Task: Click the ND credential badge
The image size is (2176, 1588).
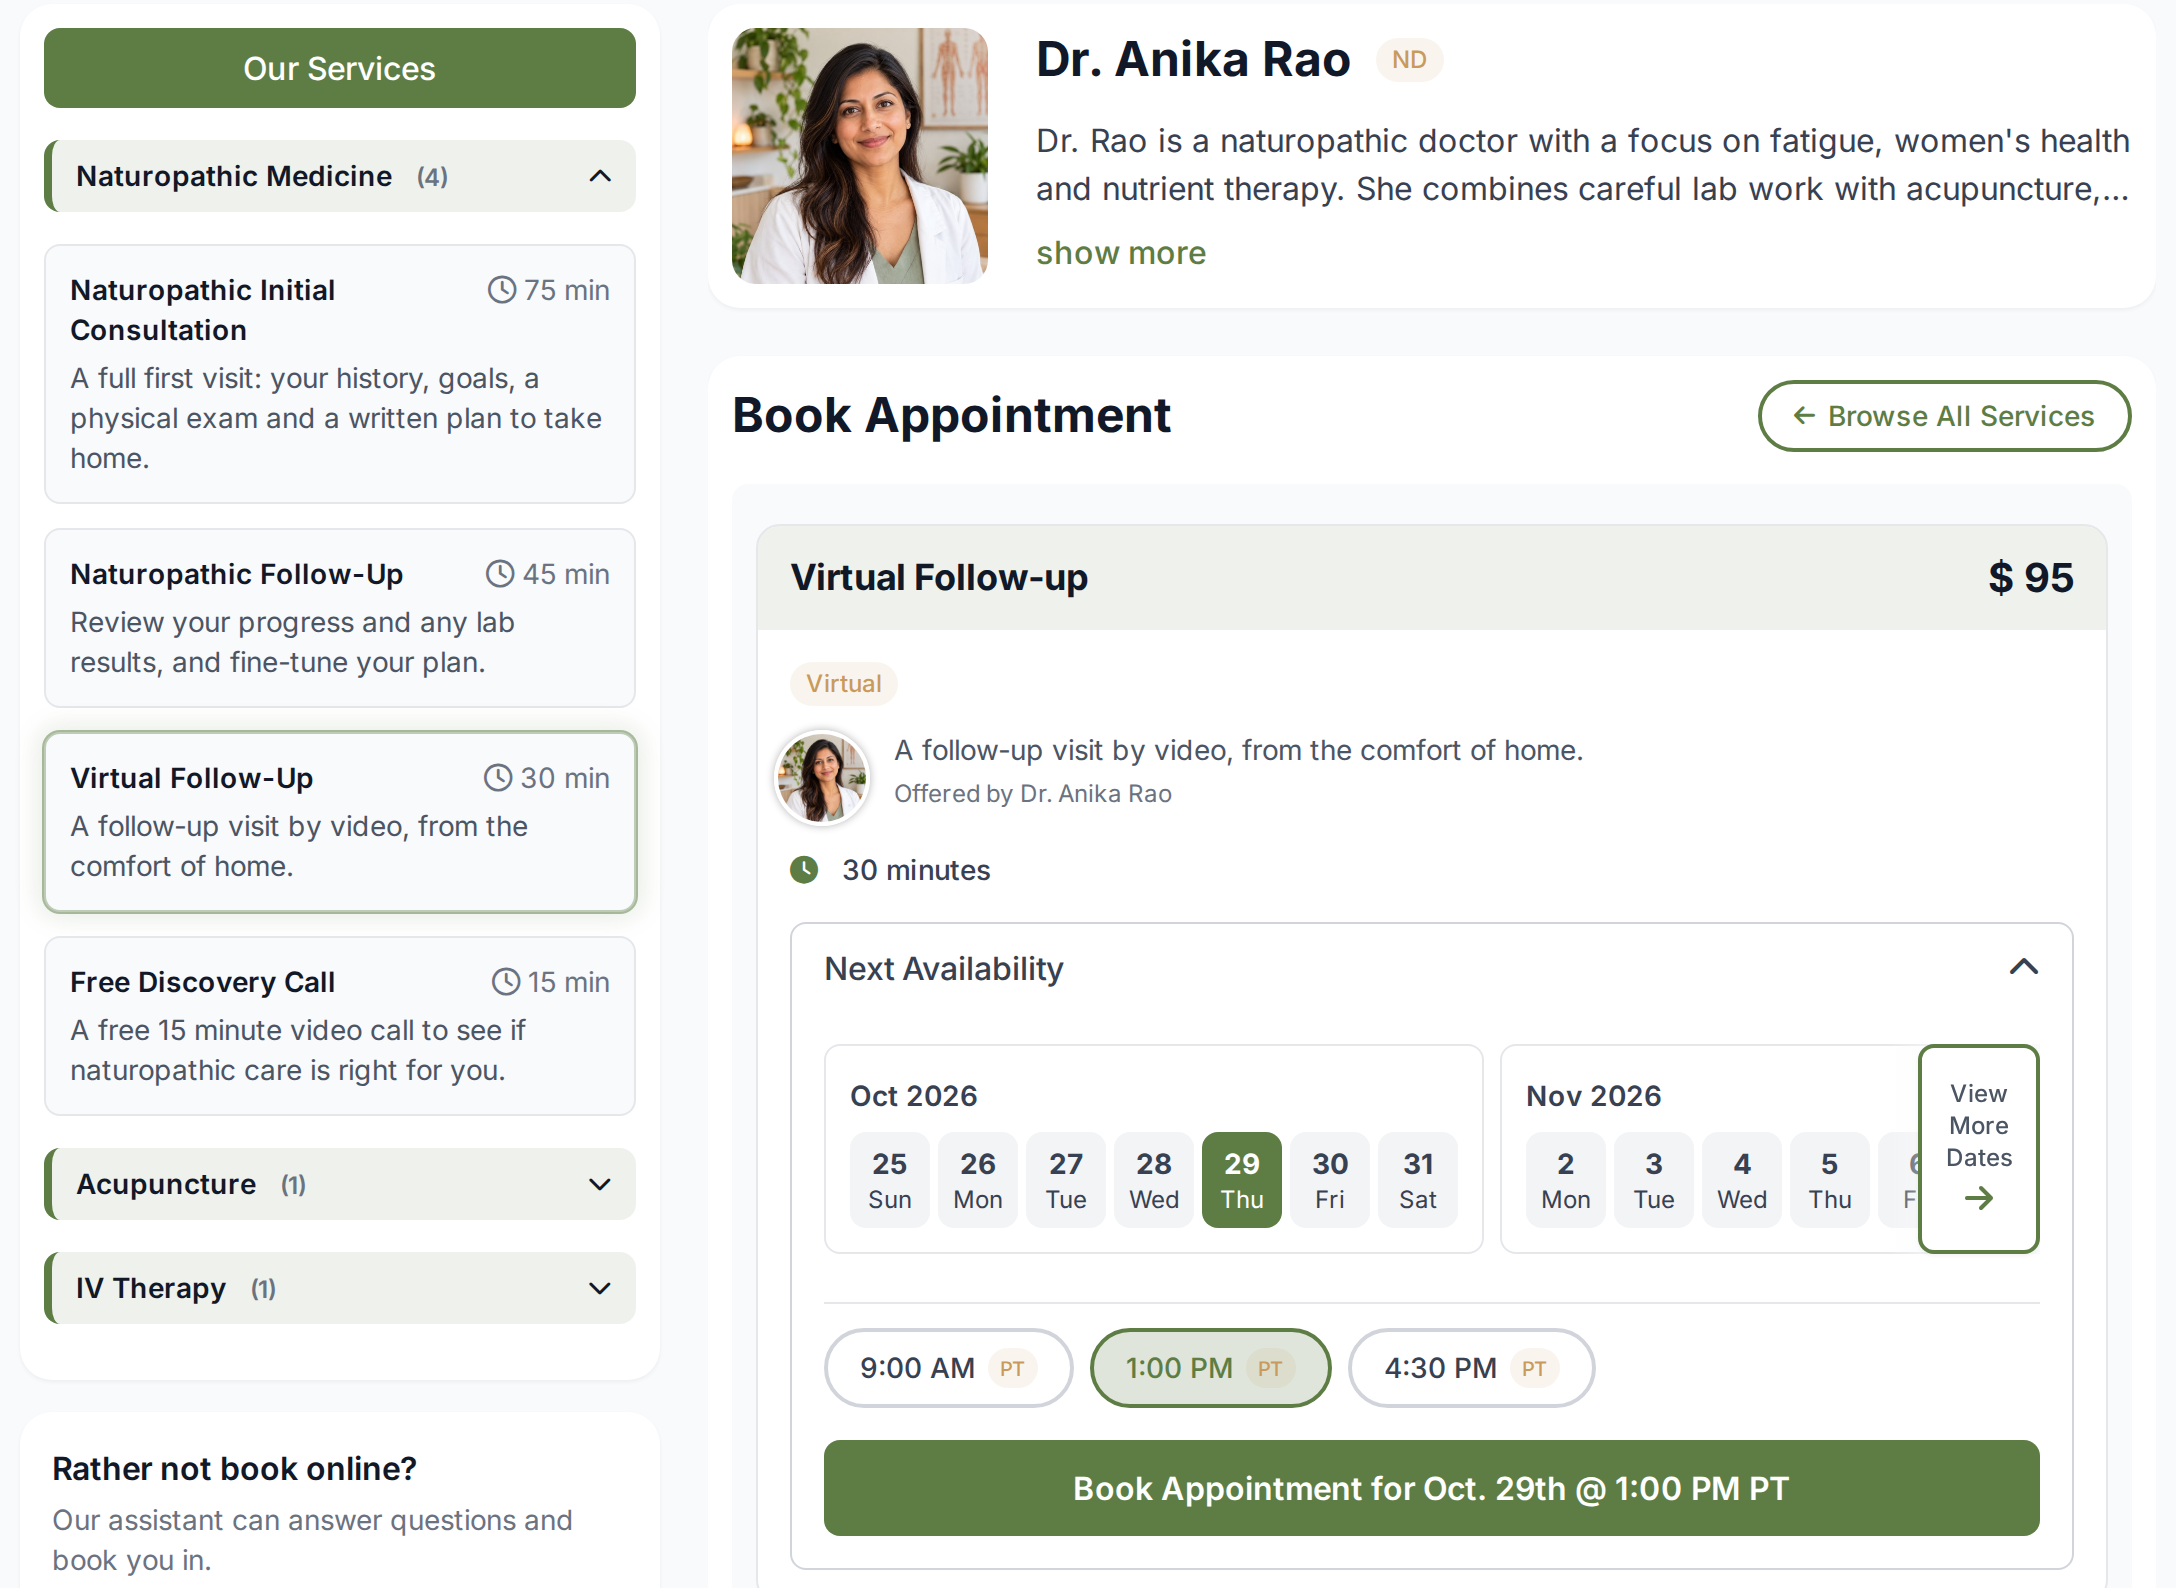Action: coord(1409,60)
